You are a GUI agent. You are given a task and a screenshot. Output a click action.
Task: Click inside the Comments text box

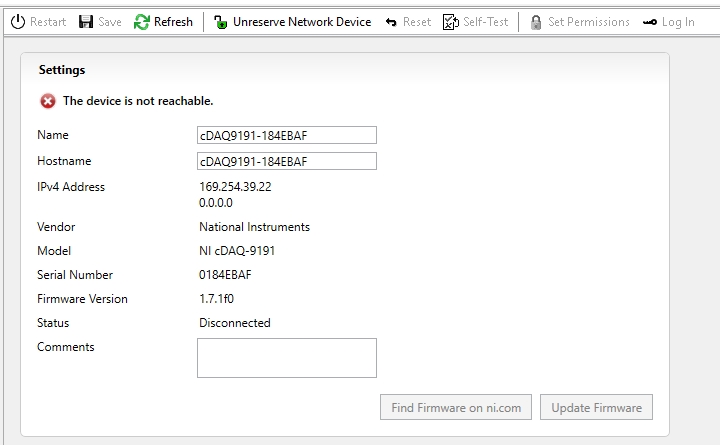point(287,358)
